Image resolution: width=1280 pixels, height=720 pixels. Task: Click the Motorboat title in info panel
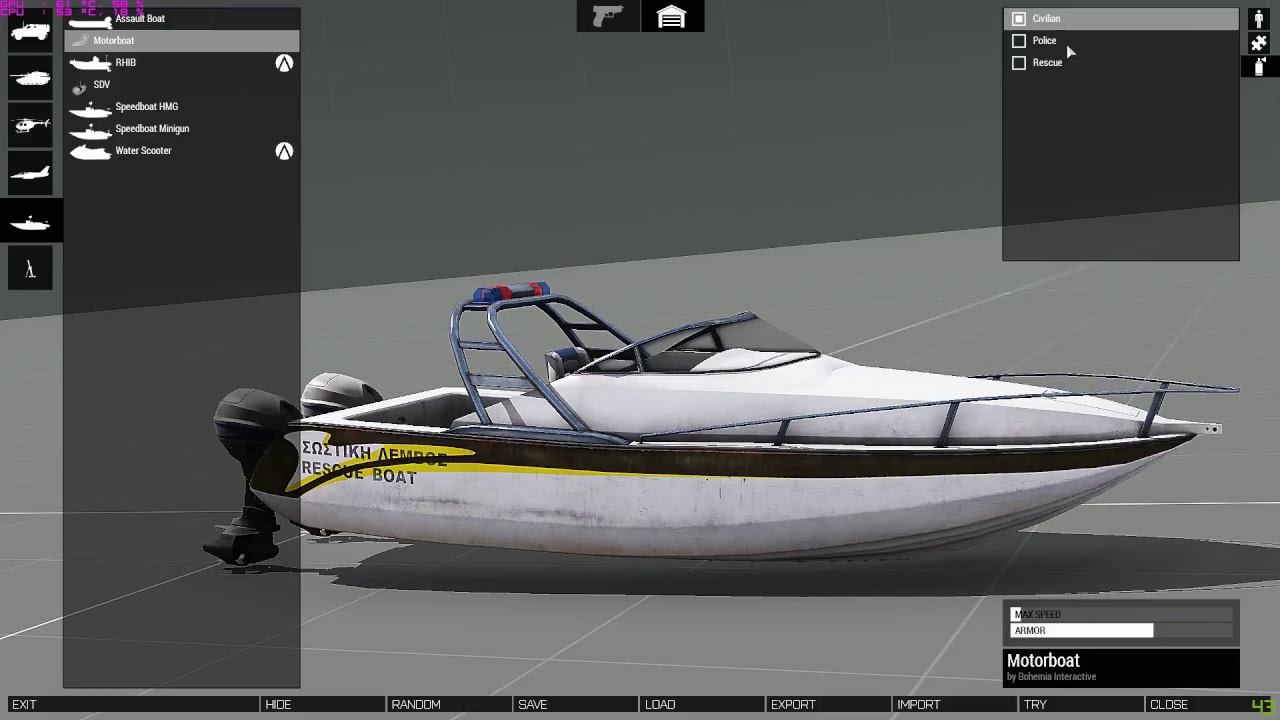click(1043, 661)
